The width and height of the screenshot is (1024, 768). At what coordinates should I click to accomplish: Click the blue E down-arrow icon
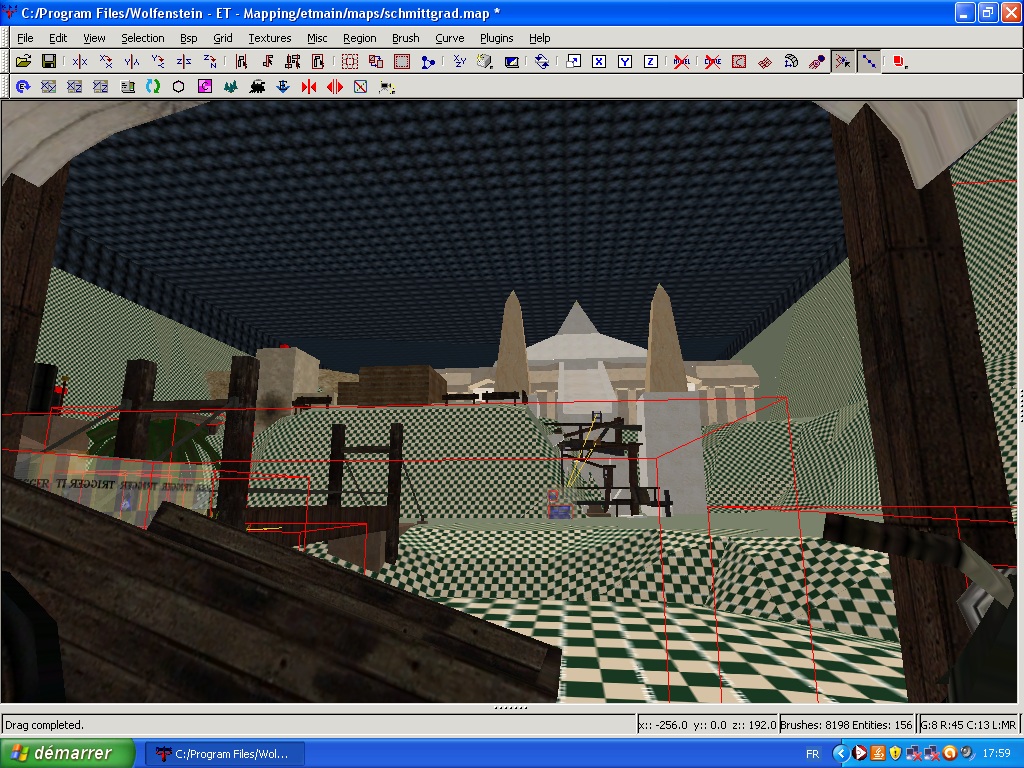(x=283, y=86)
